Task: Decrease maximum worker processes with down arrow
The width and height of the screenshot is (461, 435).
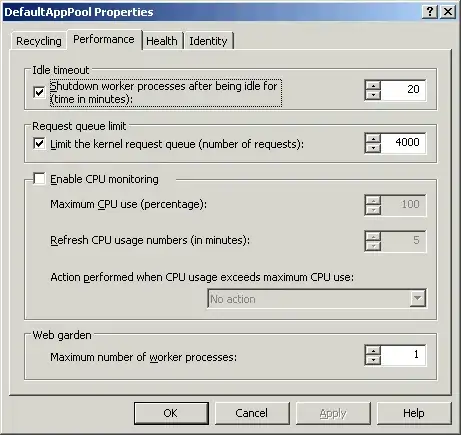Action: pos(373,360)
